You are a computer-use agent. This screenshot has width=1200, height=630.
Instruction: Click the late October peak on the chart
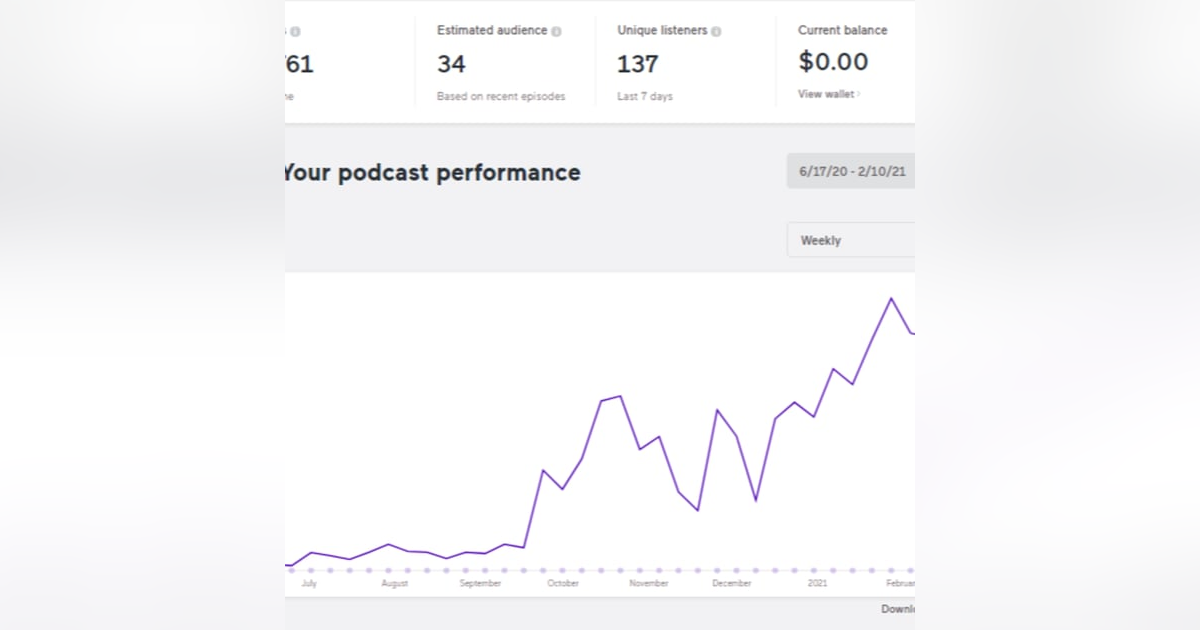click(x=620, y=396)
